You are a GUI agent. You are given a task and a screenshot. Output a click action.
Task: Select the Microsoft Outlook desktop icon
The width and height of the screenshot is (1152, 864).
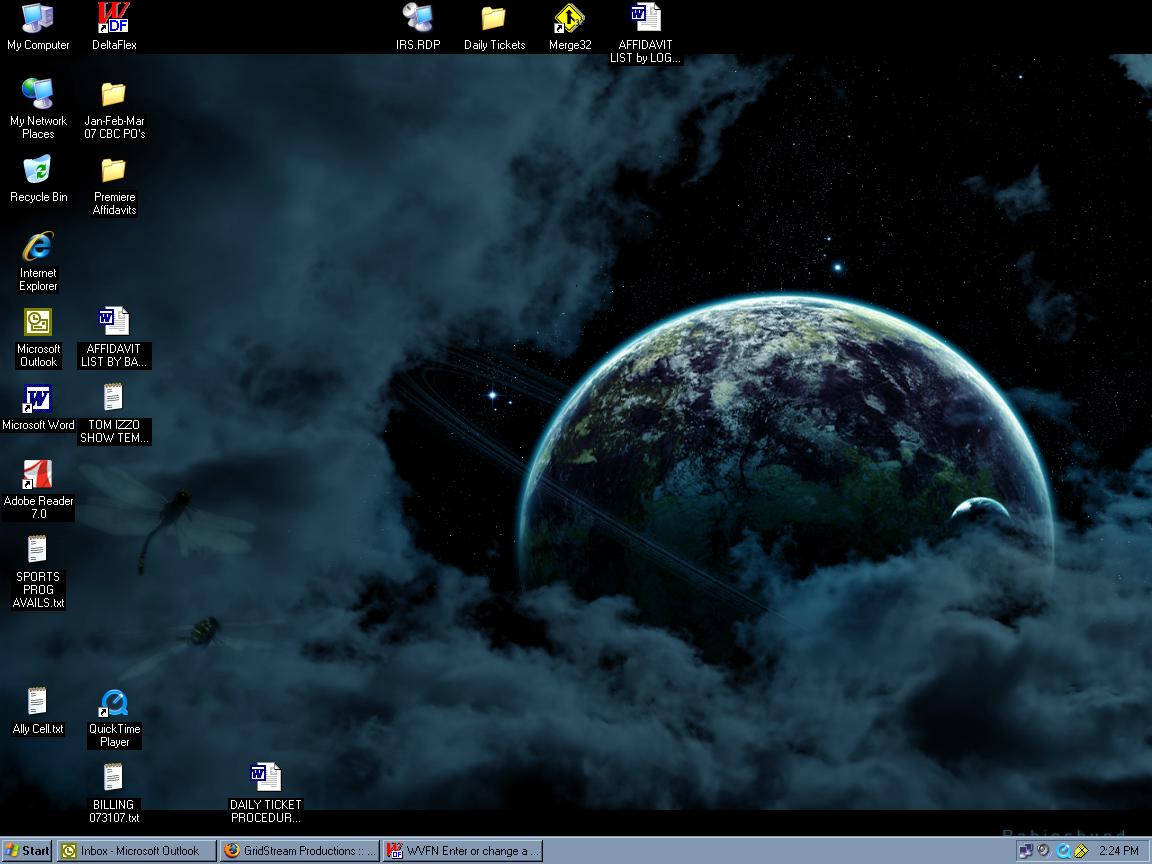(38, 323)
